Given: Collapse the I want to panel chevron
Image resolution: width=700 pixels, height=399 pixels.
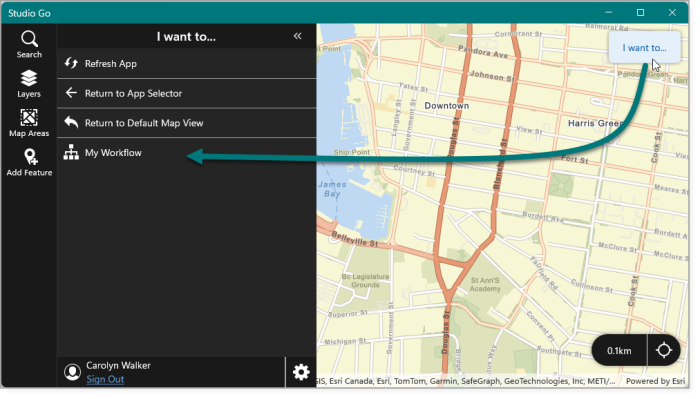Looking at the screenshot, I should [297, 36].
